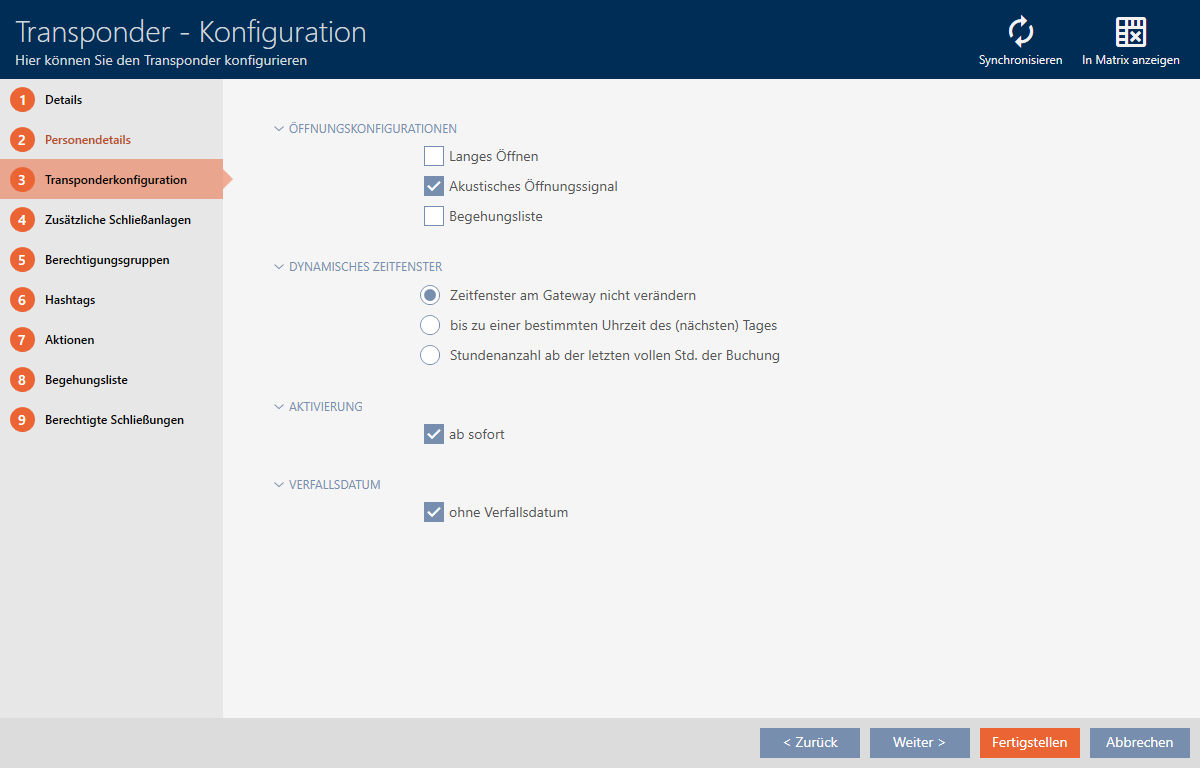1200x768 pixels.
Task: Go to Personendetails step
Action: [x=88, y=140]
